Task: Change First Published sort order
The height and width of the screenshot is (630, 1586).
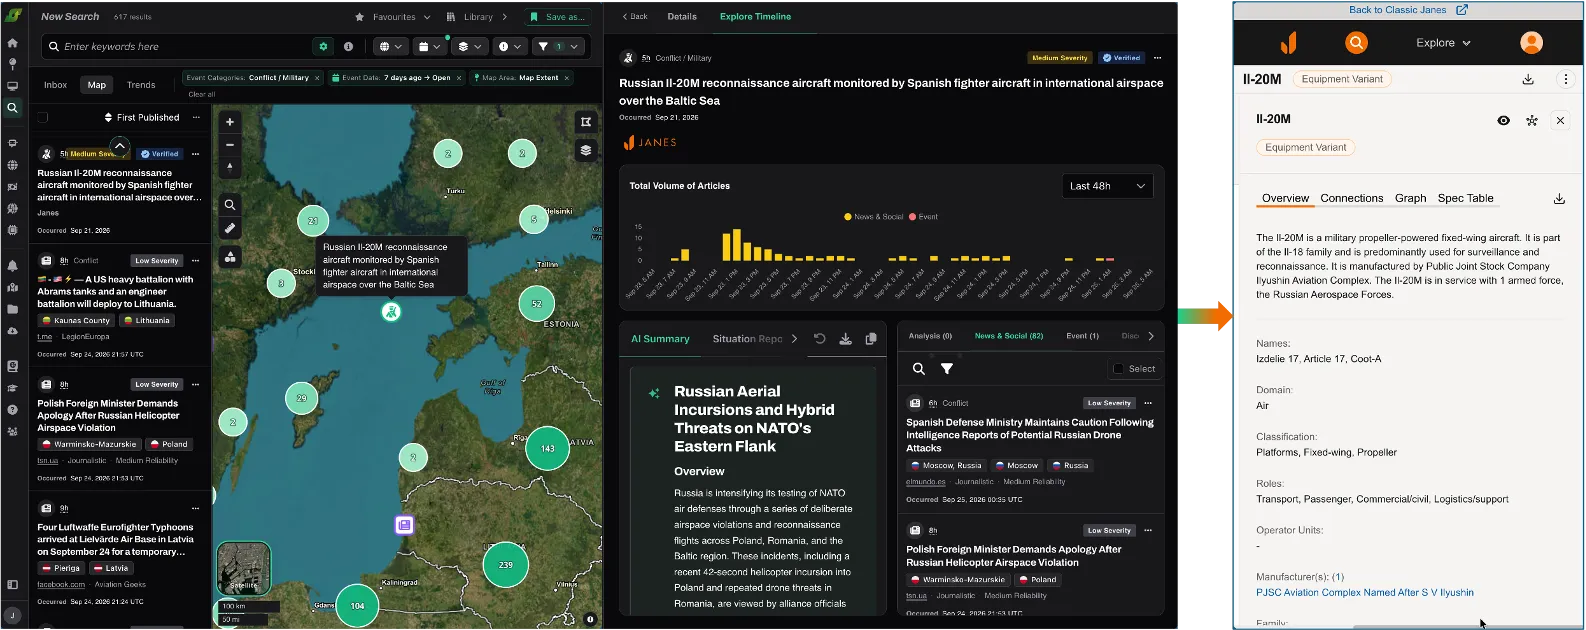Action: tap(142, 118)
